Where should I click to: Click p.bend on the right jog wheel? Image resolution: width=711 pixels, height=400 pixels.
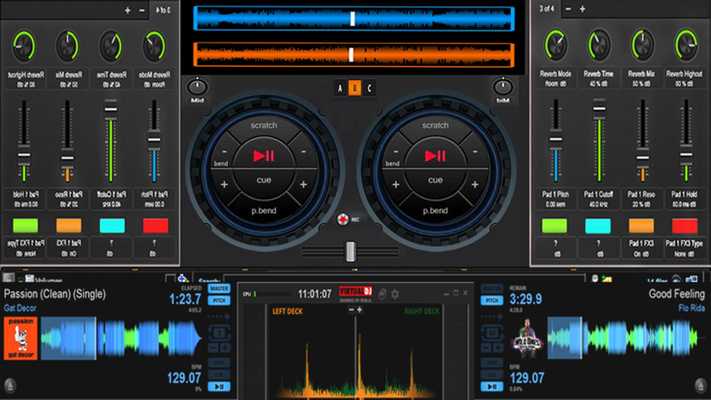pyautogui.click(x=435, y=211)
